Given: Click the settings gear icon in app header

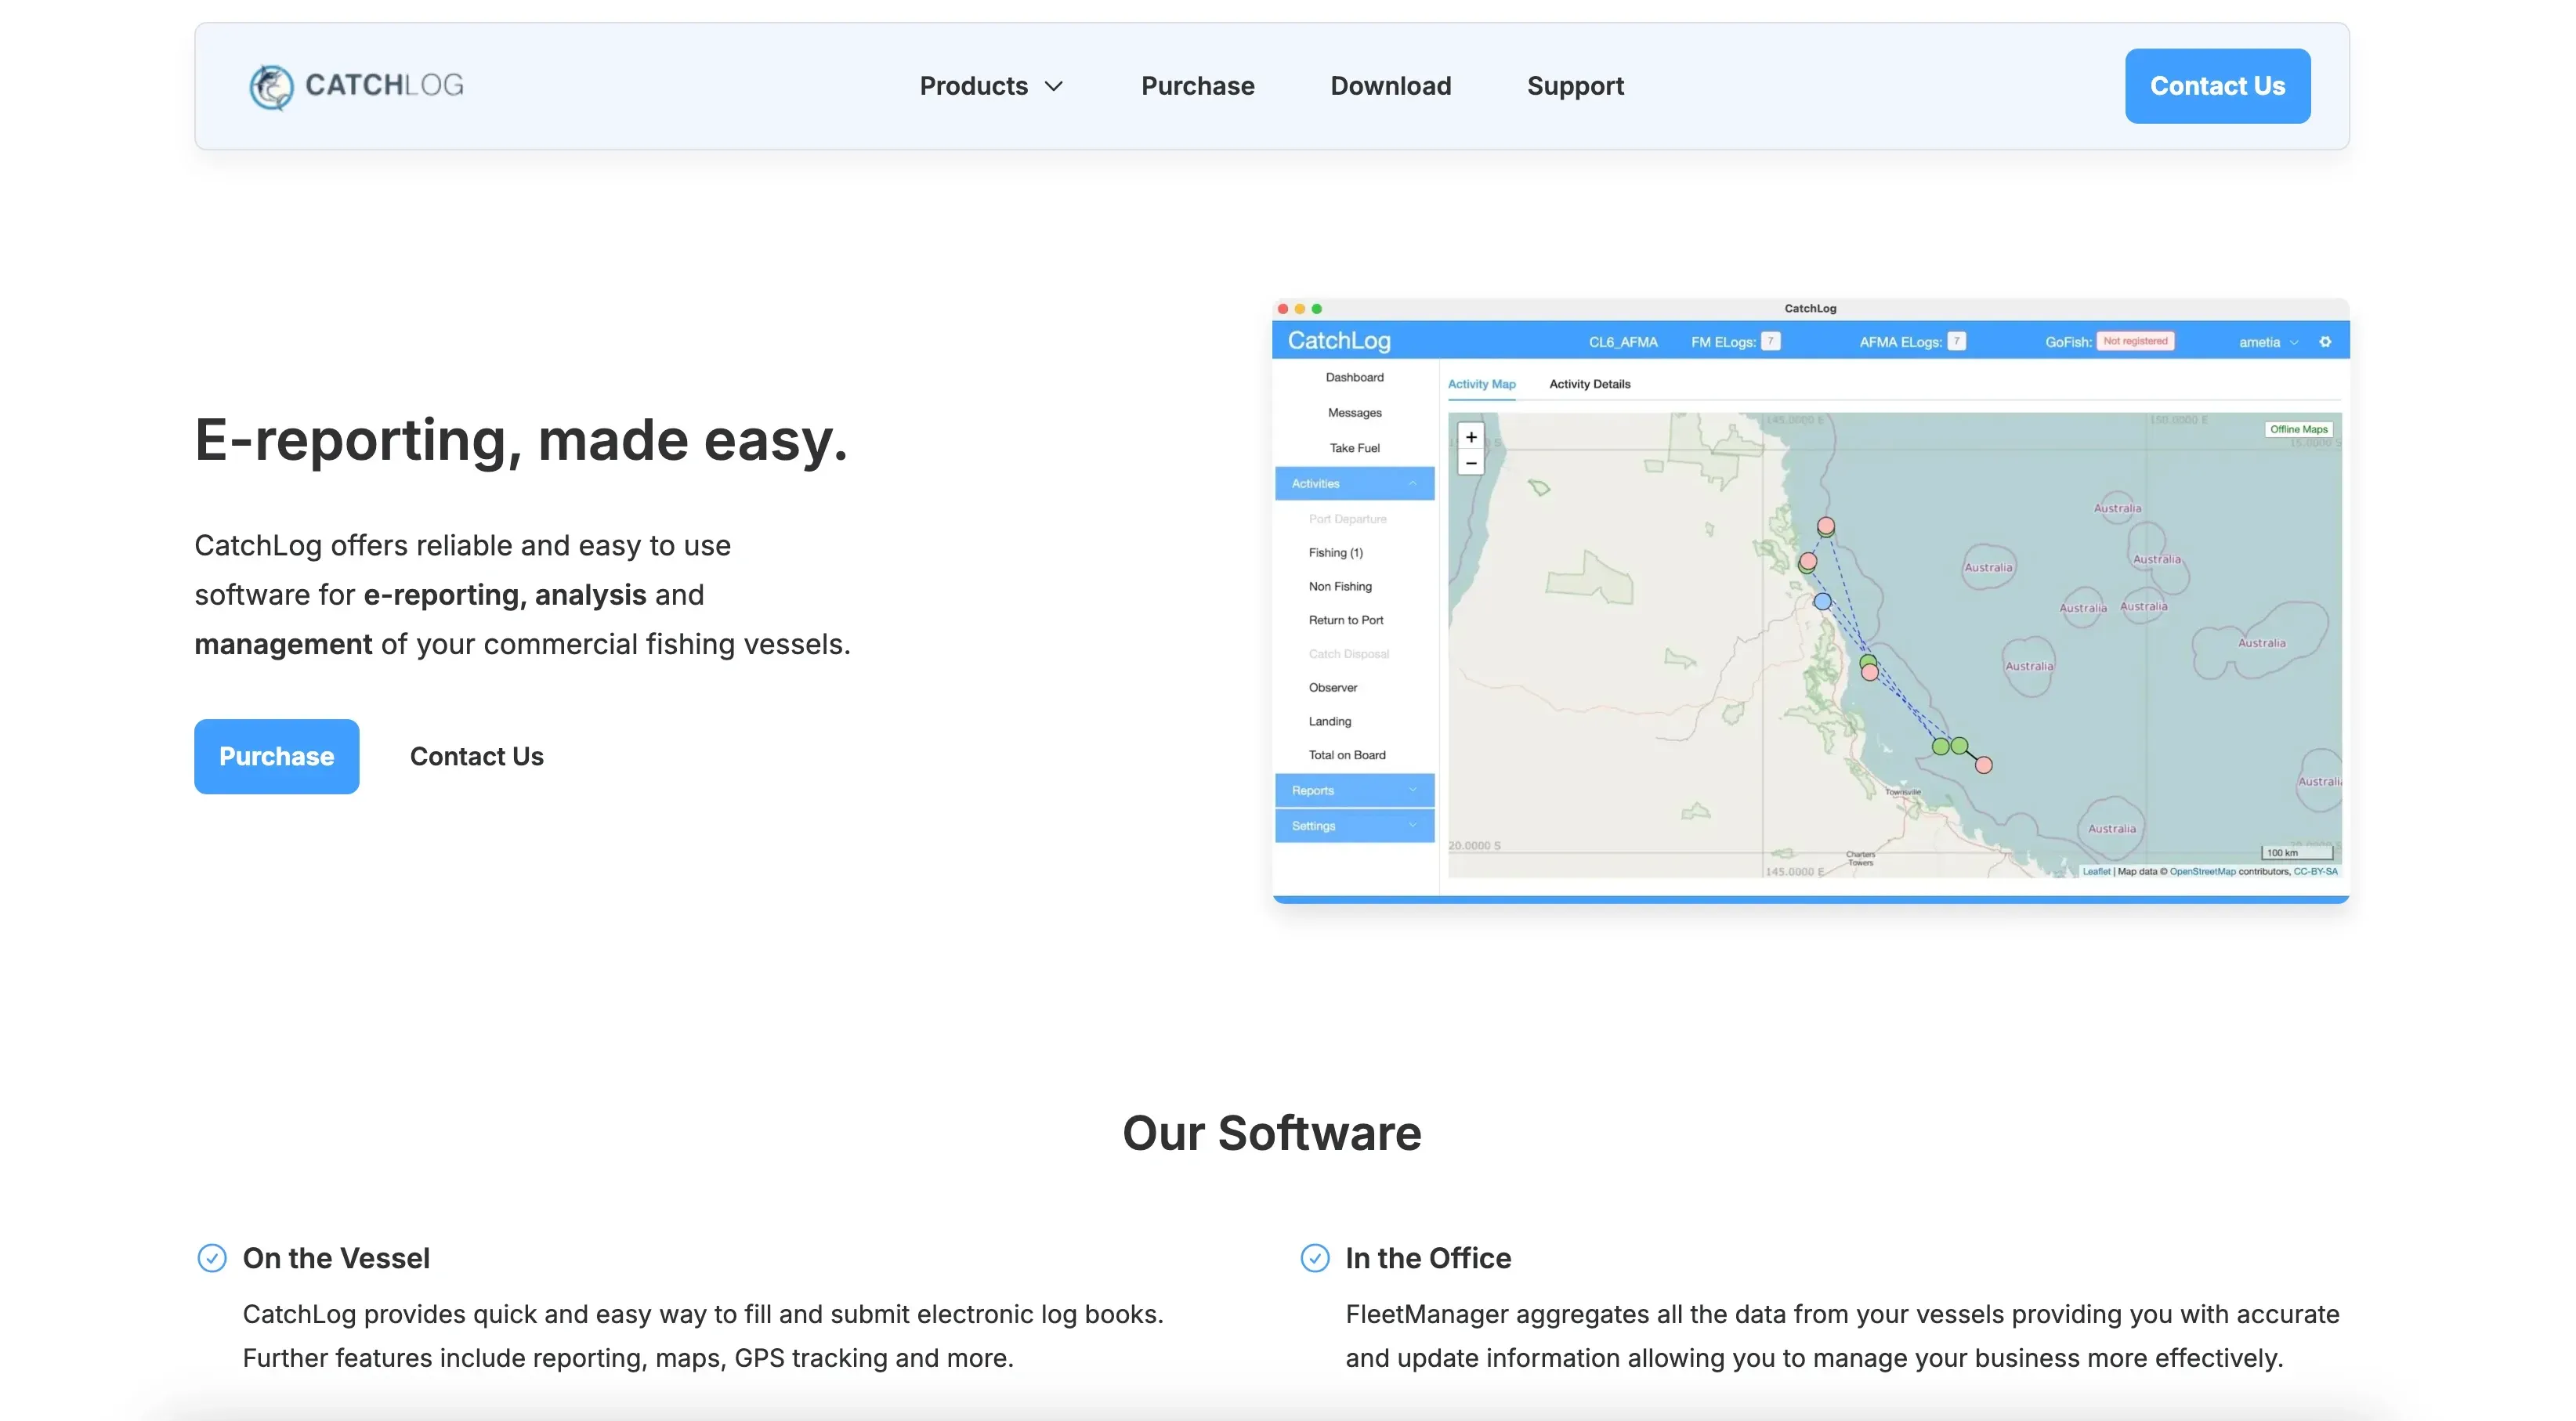Looking at the screenshot, I should click(2325, 342).
